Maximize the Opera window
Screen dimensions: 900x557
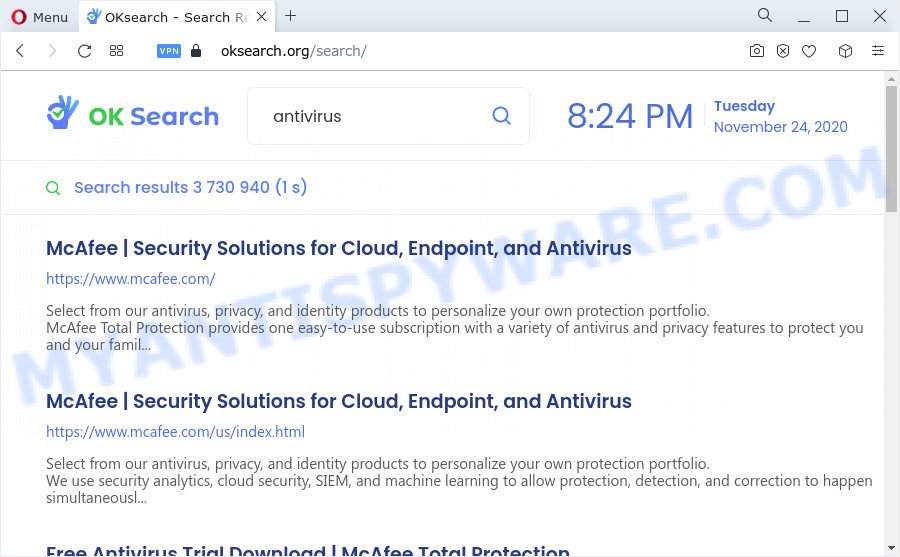pos(841,16)
